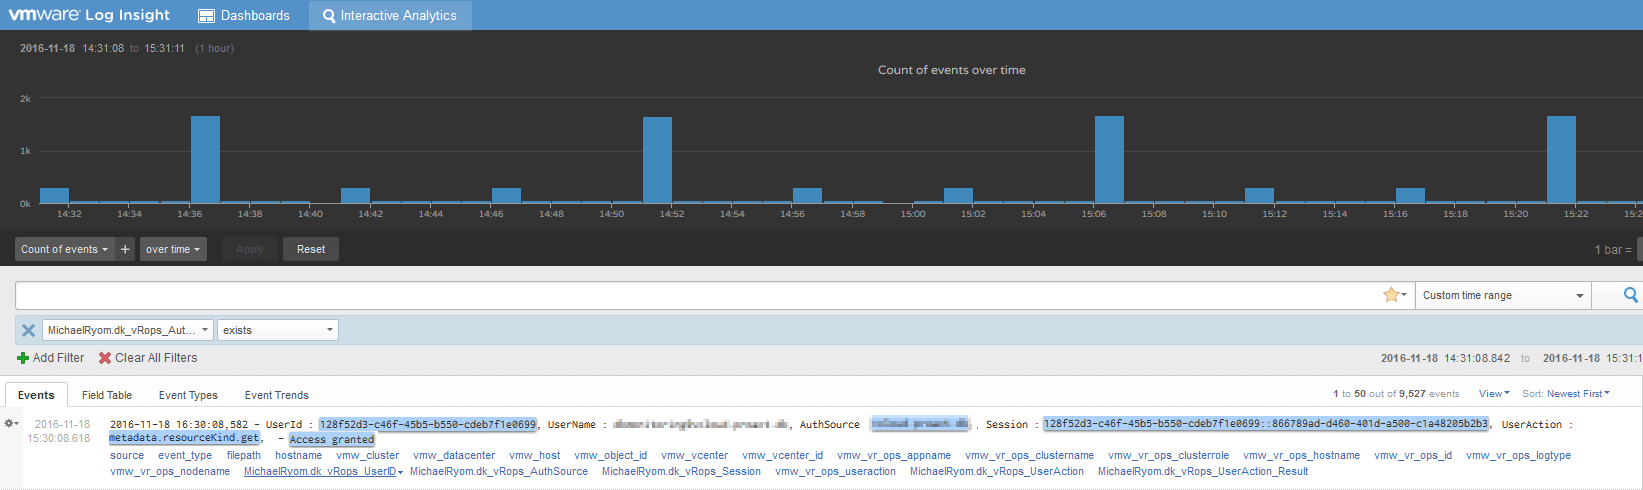Click Clear All Filters
The height and width of the screenshot is (490, 1643).
click(x=148, y=358)
